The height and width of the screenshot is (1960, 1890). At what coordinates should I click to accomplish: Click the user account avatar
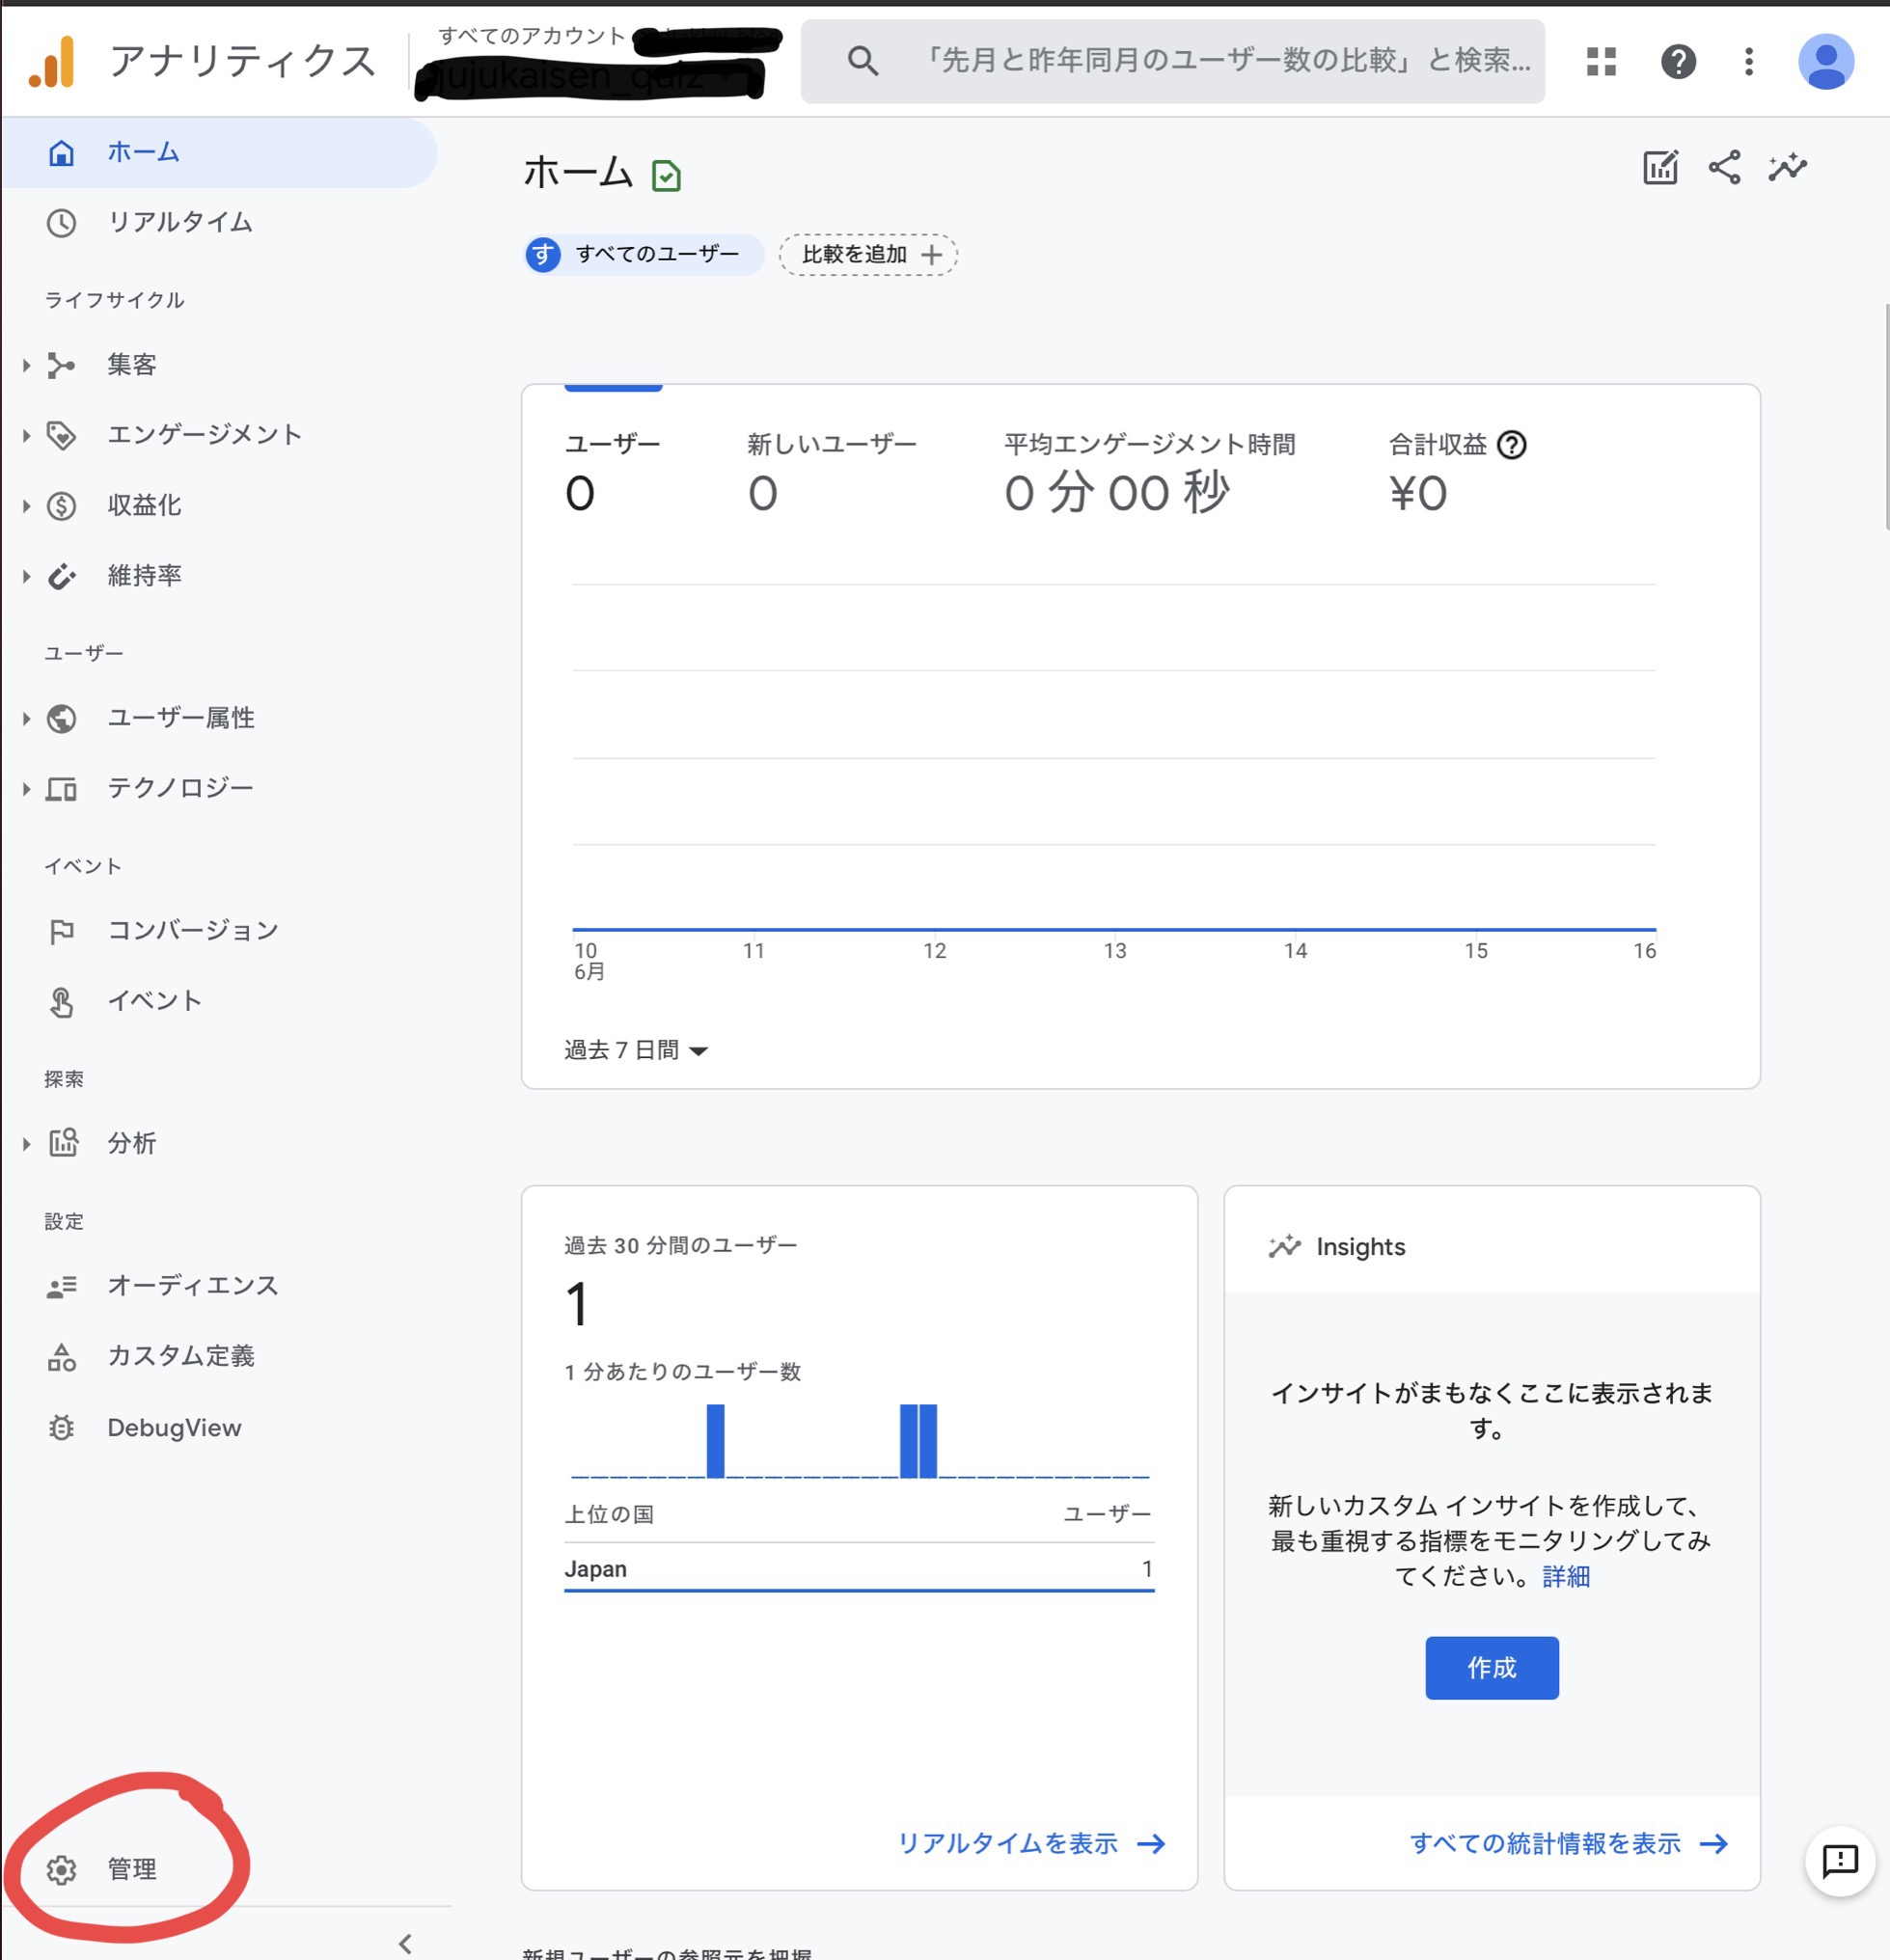pos(1825,62)
